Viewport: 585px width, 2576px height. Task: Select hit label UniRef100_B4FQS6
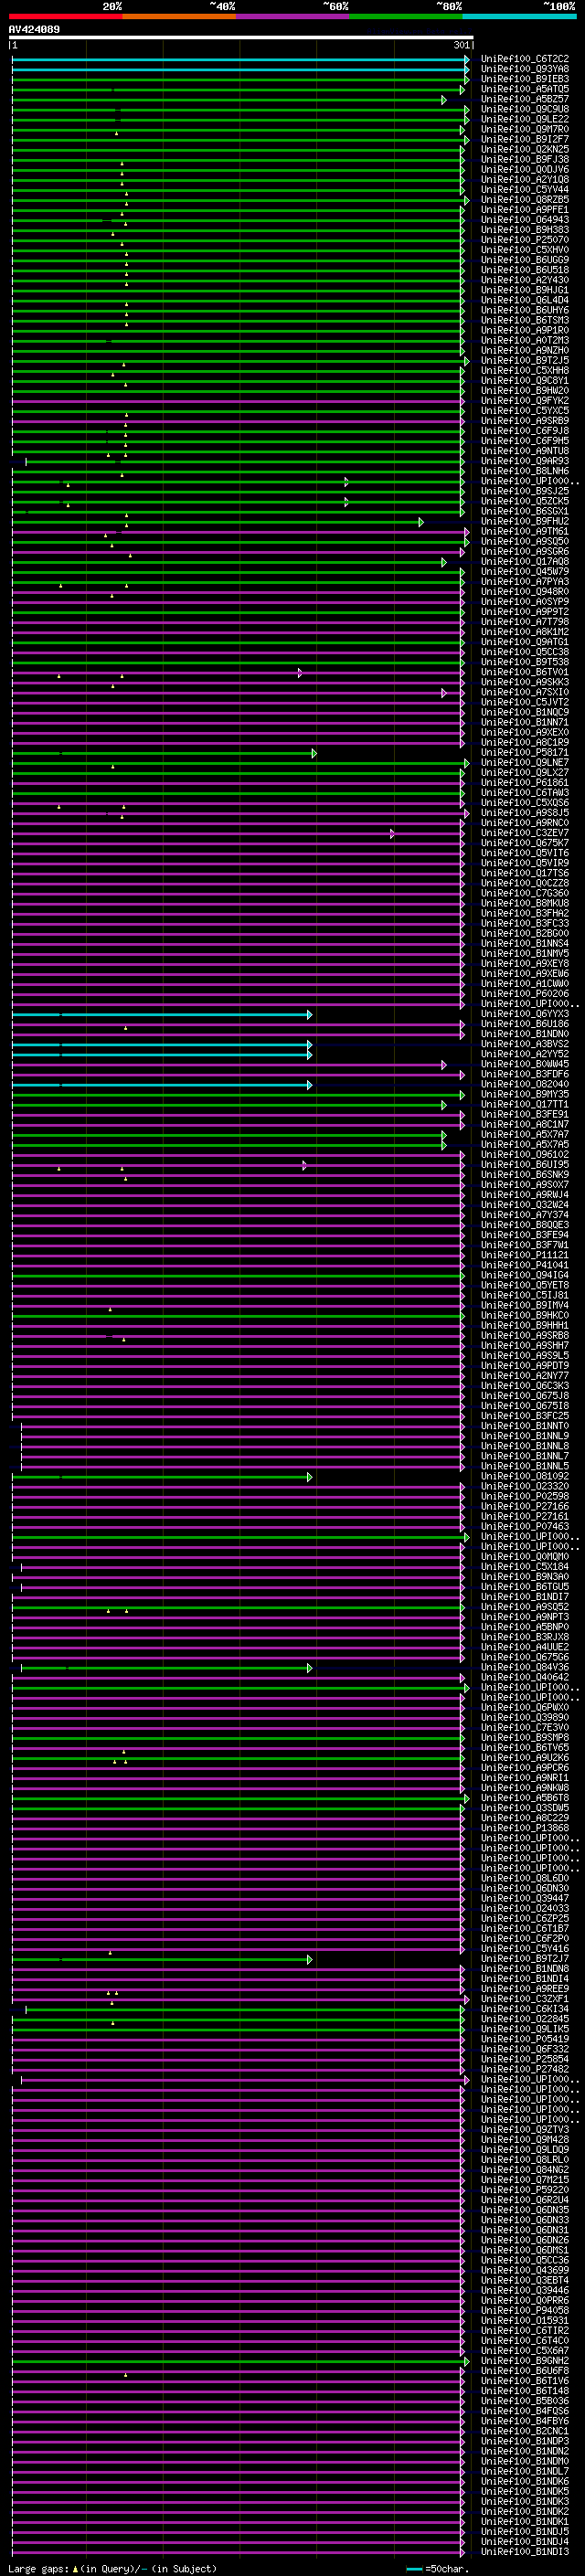point(525,2411)
